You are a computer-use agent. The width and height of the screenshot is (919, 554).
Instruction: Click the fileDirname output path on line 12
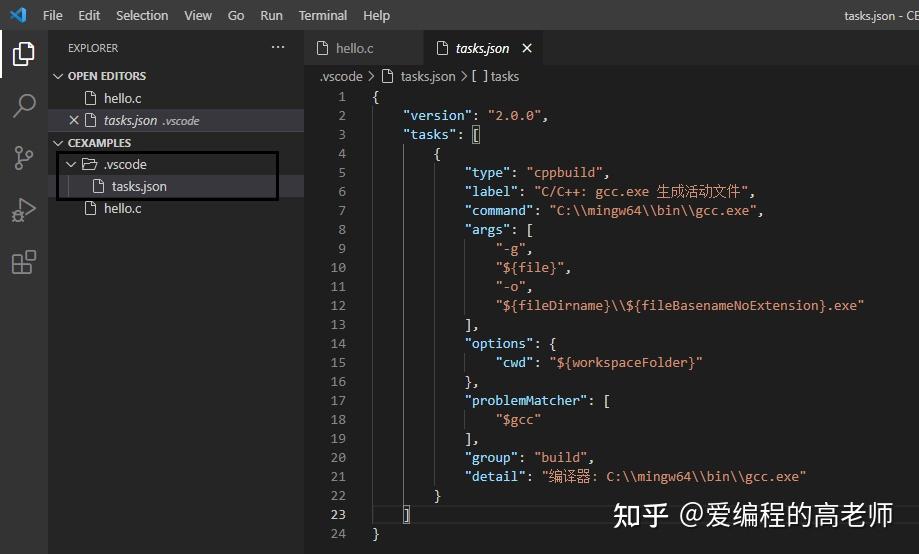(x=679, y=305)
